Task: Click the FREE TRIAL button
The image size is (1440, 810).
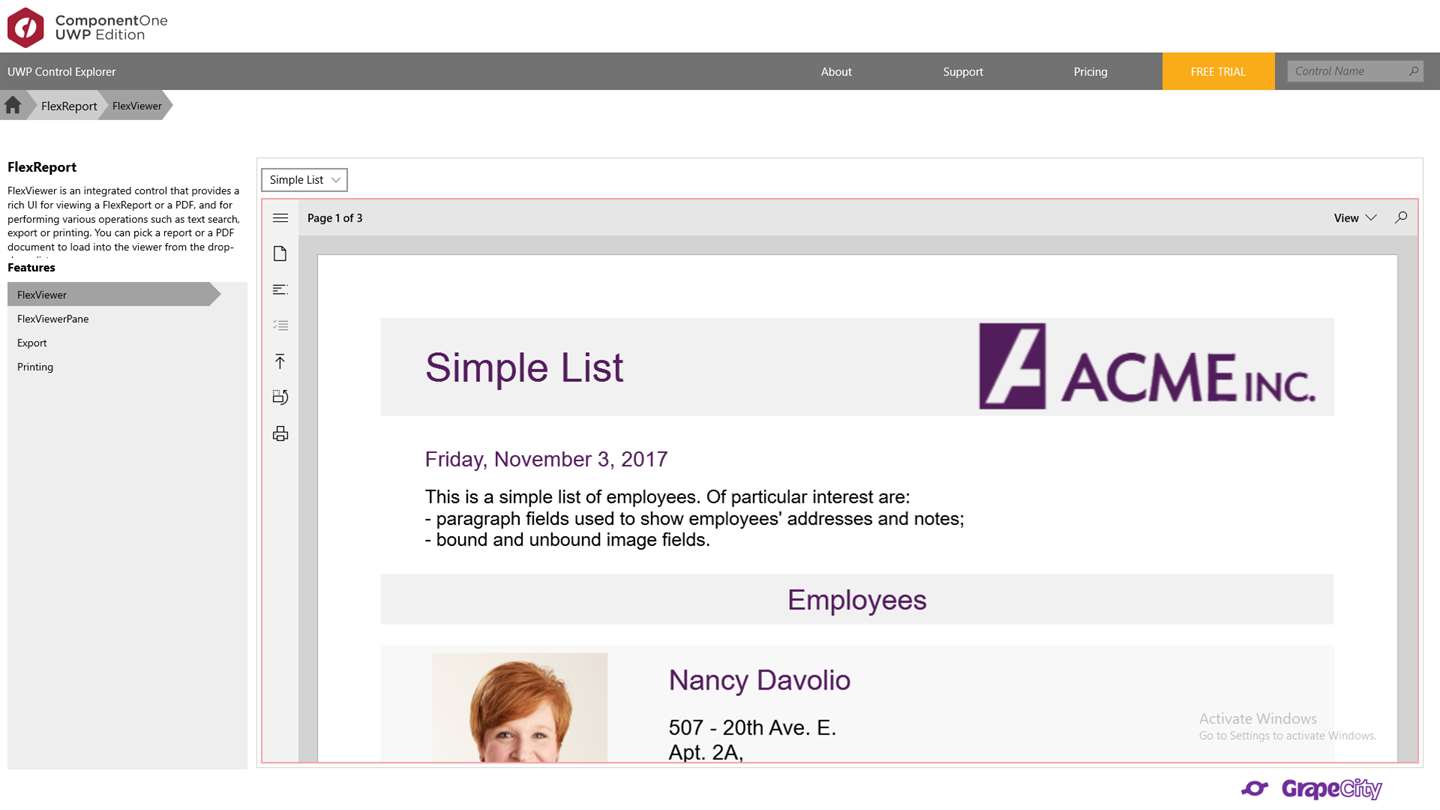Action: [1218, 72]
